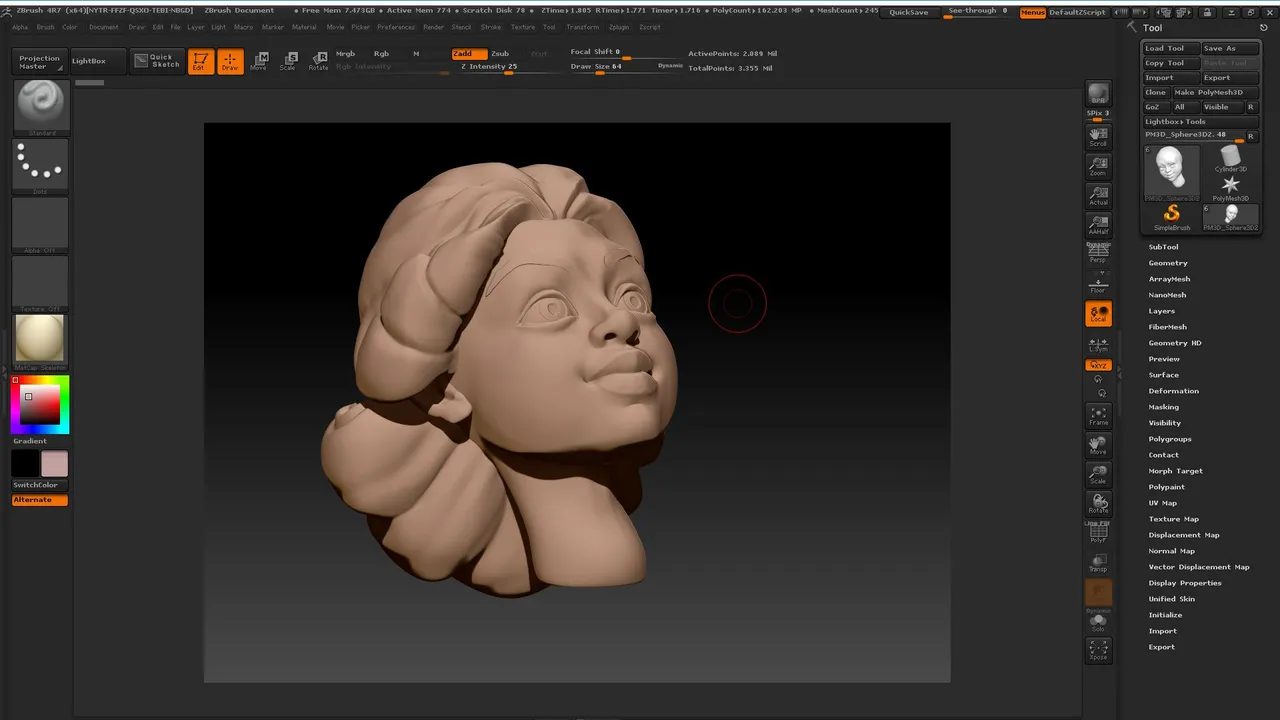Toggle Mrgb color mode

(x=346, y=54)
